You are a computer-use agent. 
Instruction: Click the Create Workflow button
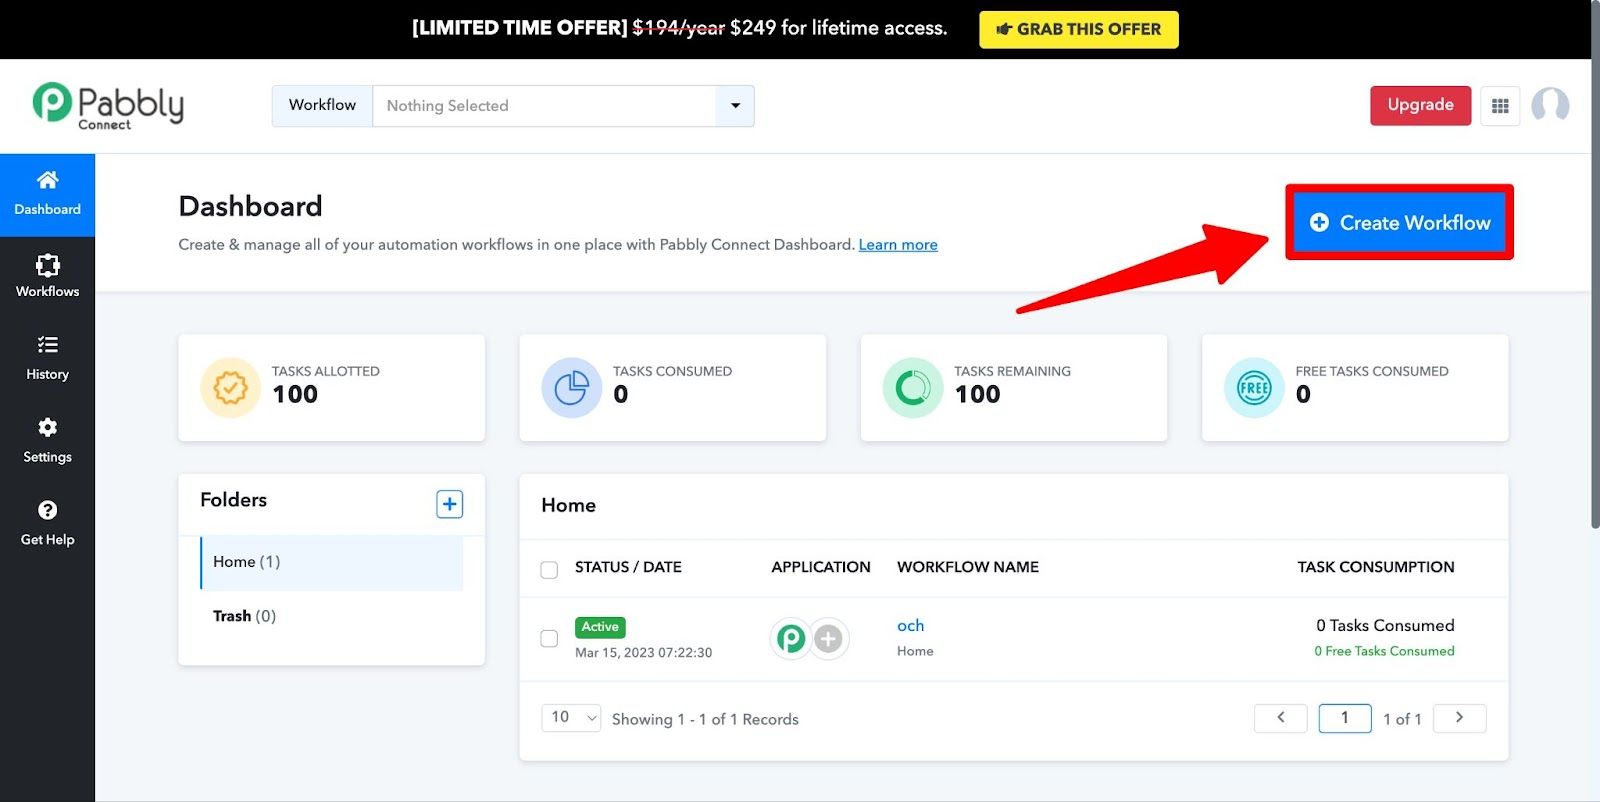(x=1400, y=222)
